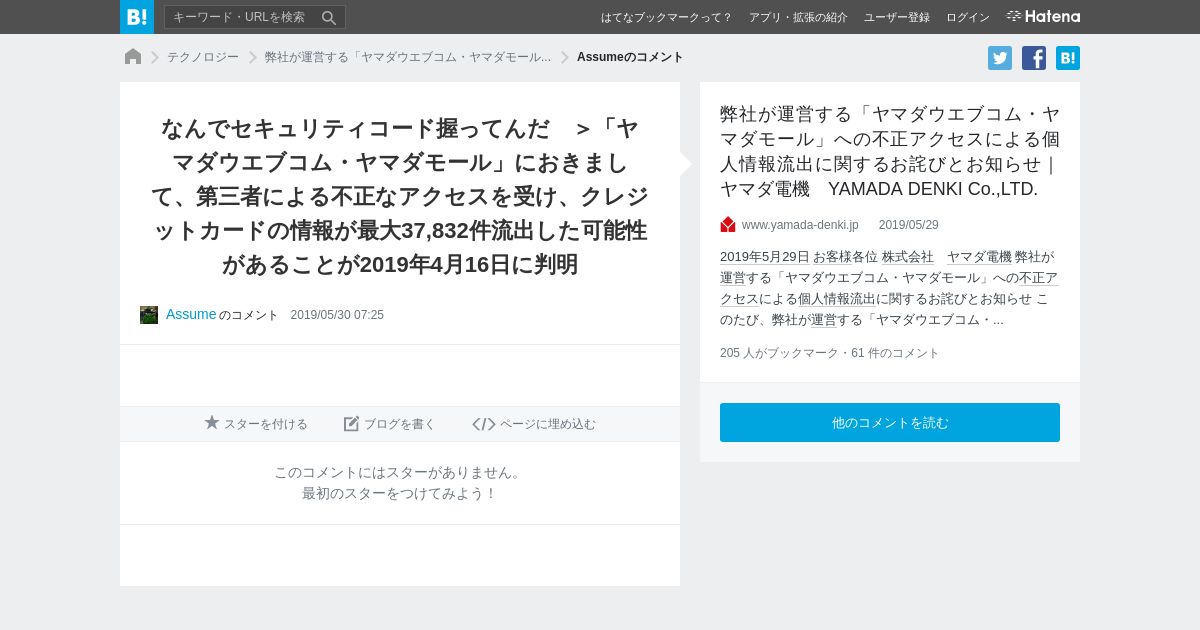1200x630 pixels.
Task: Click 最初のスターをつけてみよう！ text
Action: 400,493
